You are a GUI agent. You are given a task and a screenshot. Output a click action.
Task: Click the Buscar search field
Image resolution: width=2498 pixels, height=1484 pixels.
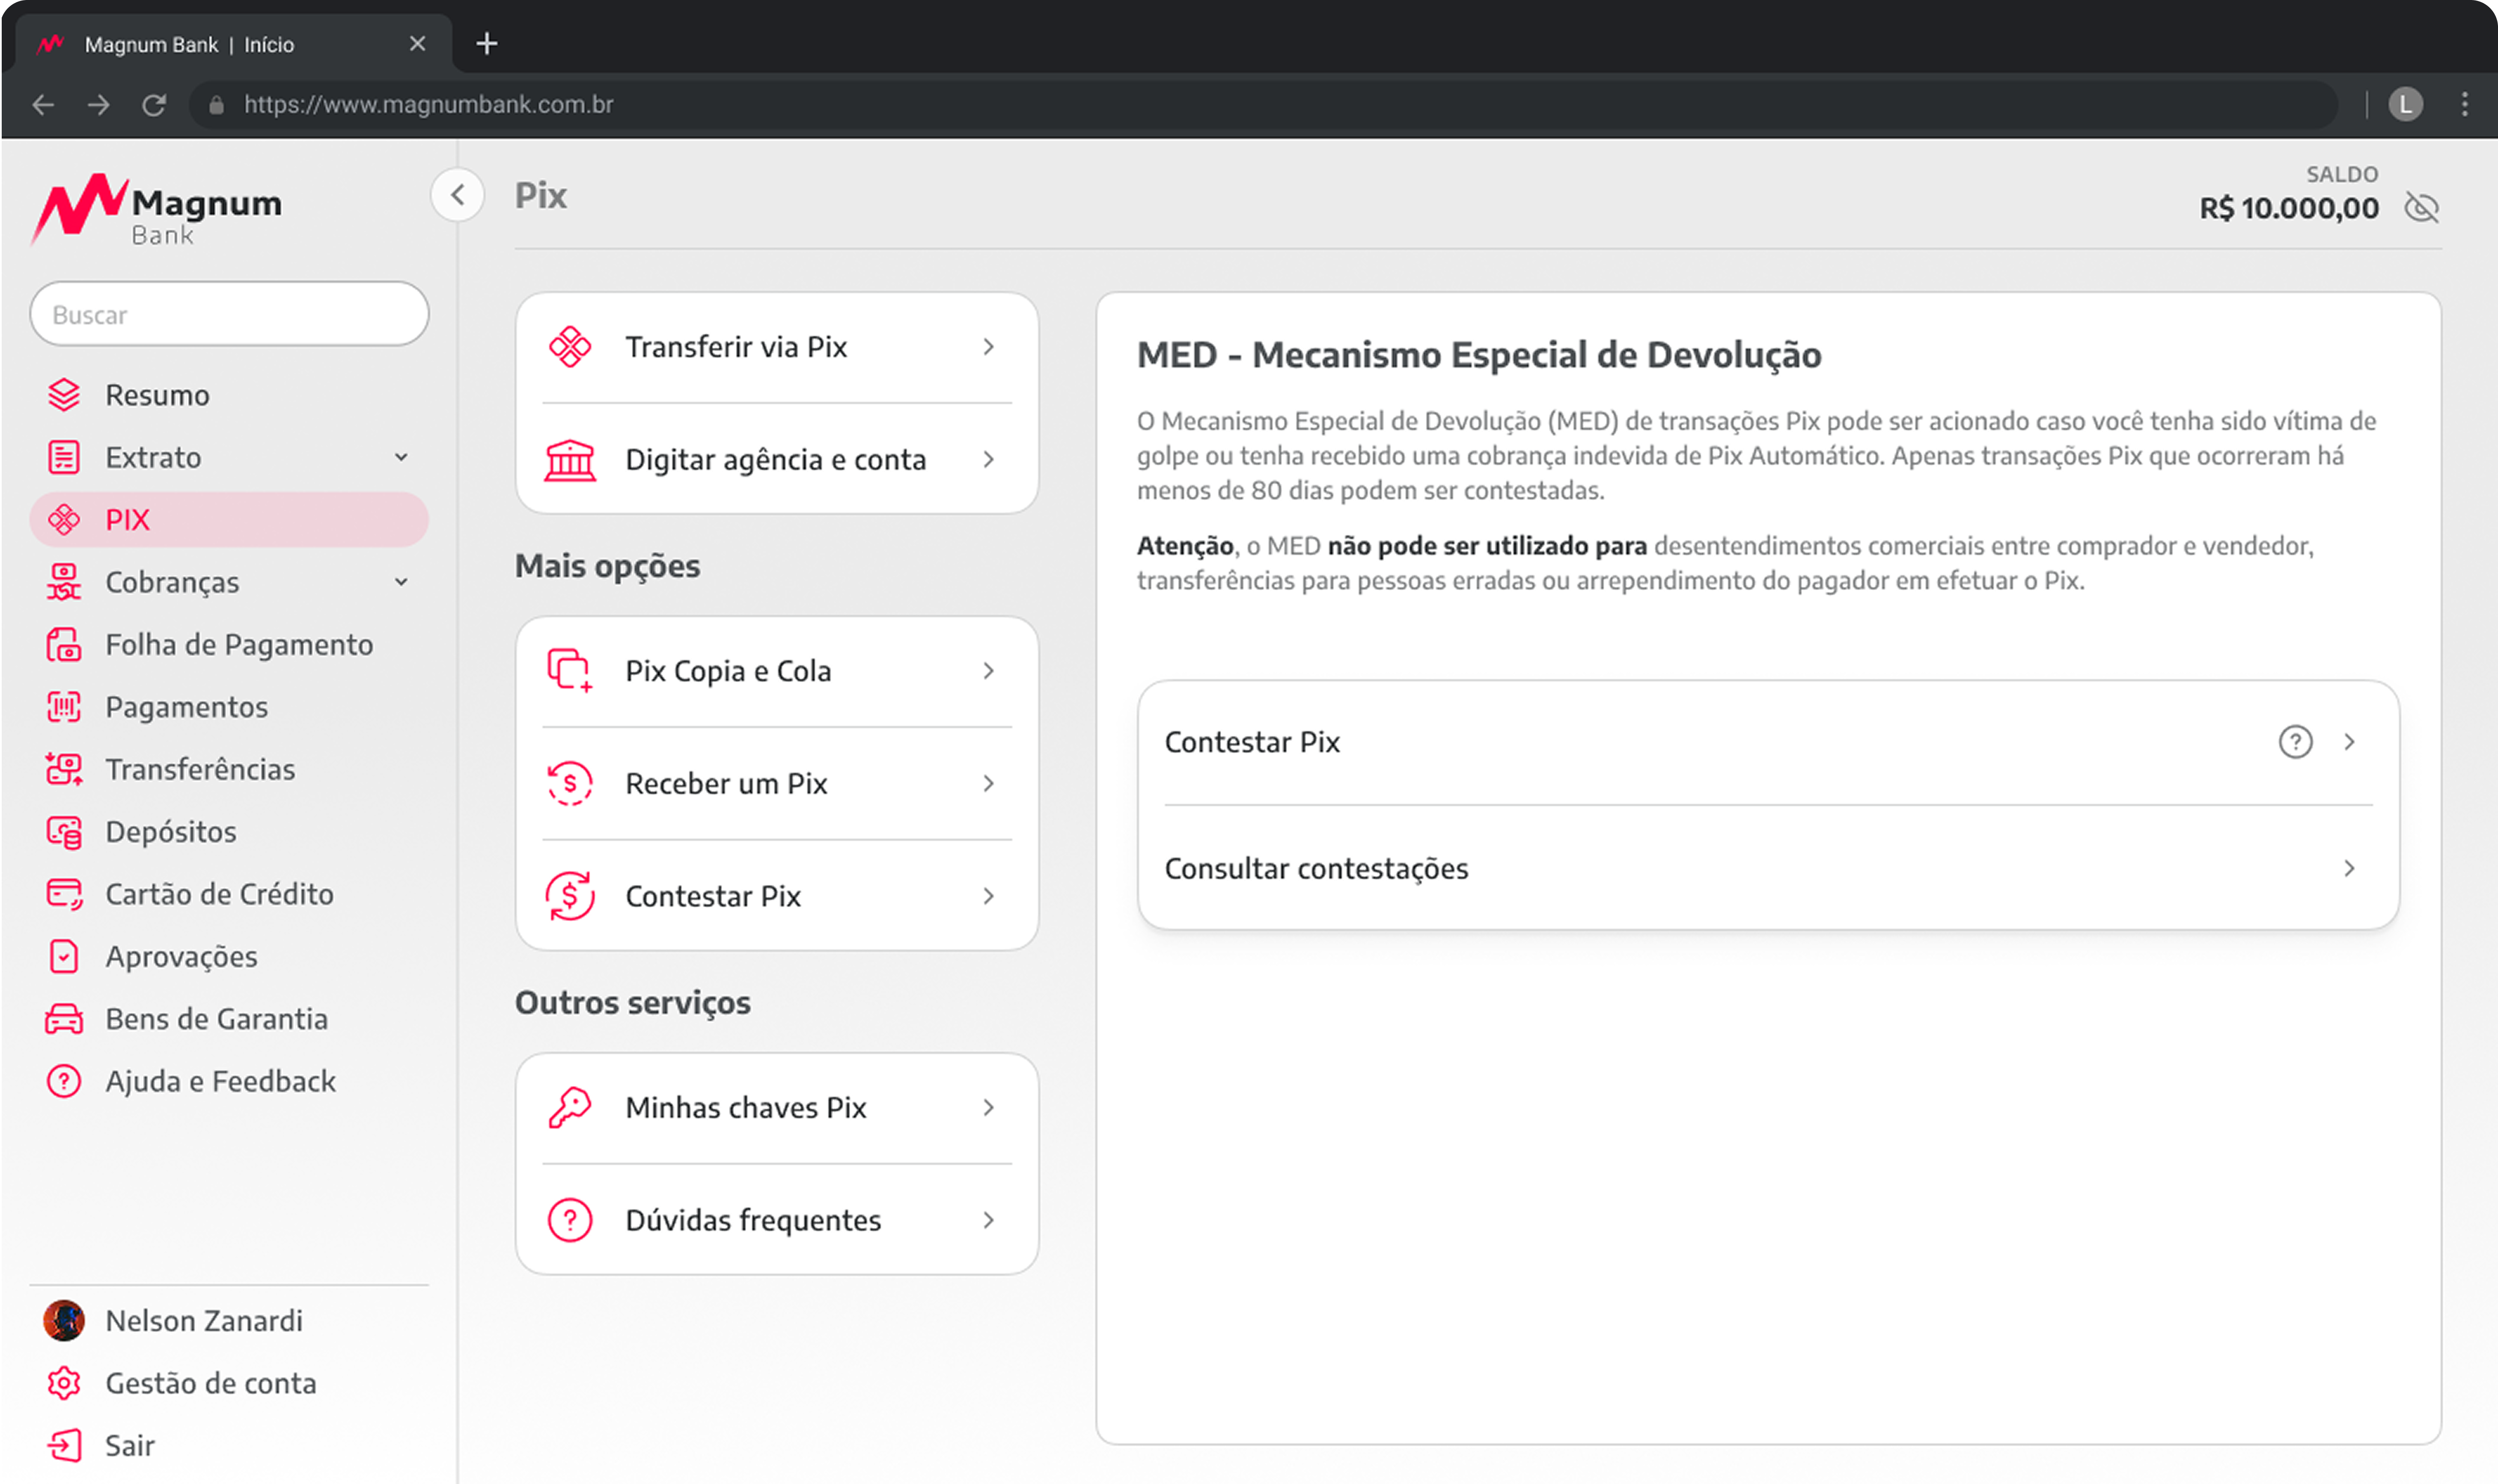point(230,315)
